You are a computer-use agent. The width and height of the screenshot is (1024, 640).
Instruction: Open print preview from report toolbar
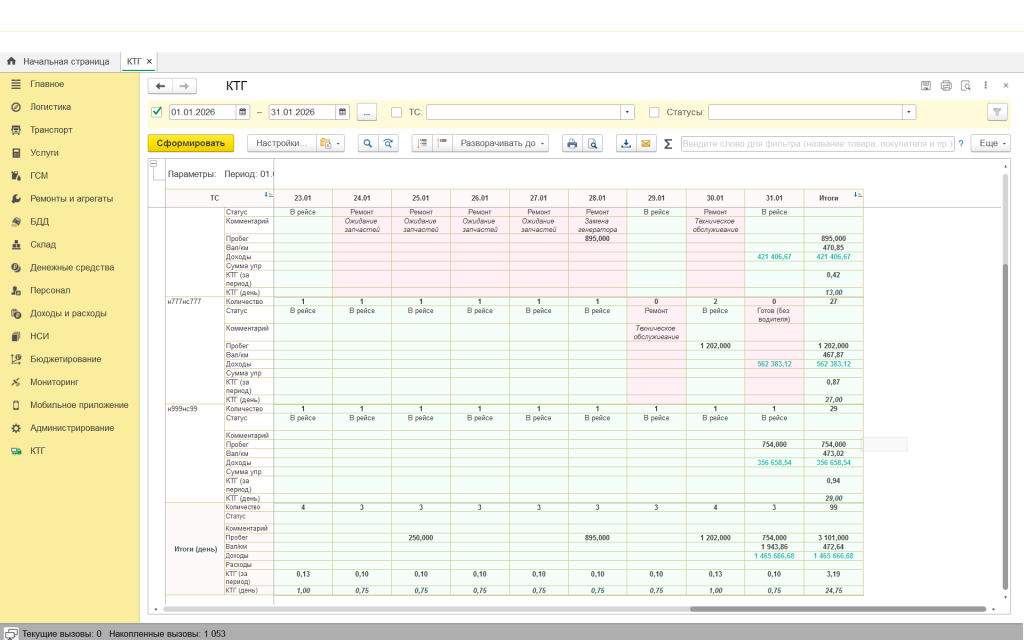[x=593, y=144]
